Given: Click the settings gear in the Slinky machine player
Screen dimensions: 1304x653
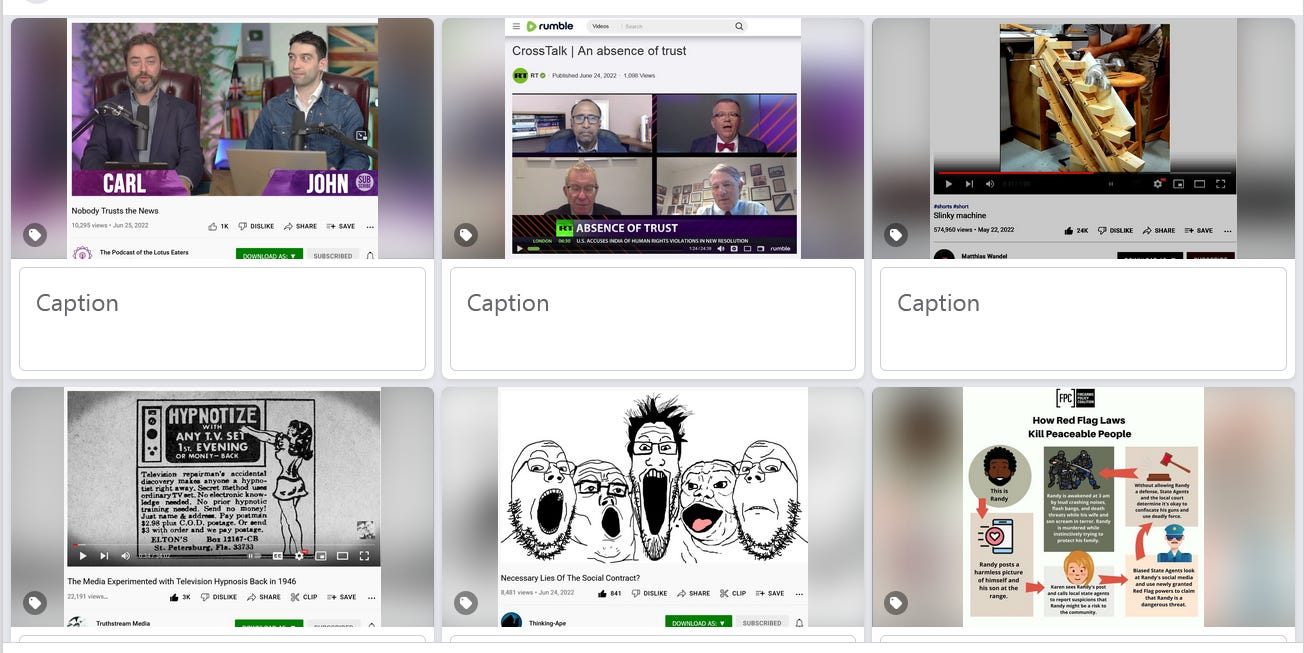Looking at the screenshot, I should click(1158, 184).
